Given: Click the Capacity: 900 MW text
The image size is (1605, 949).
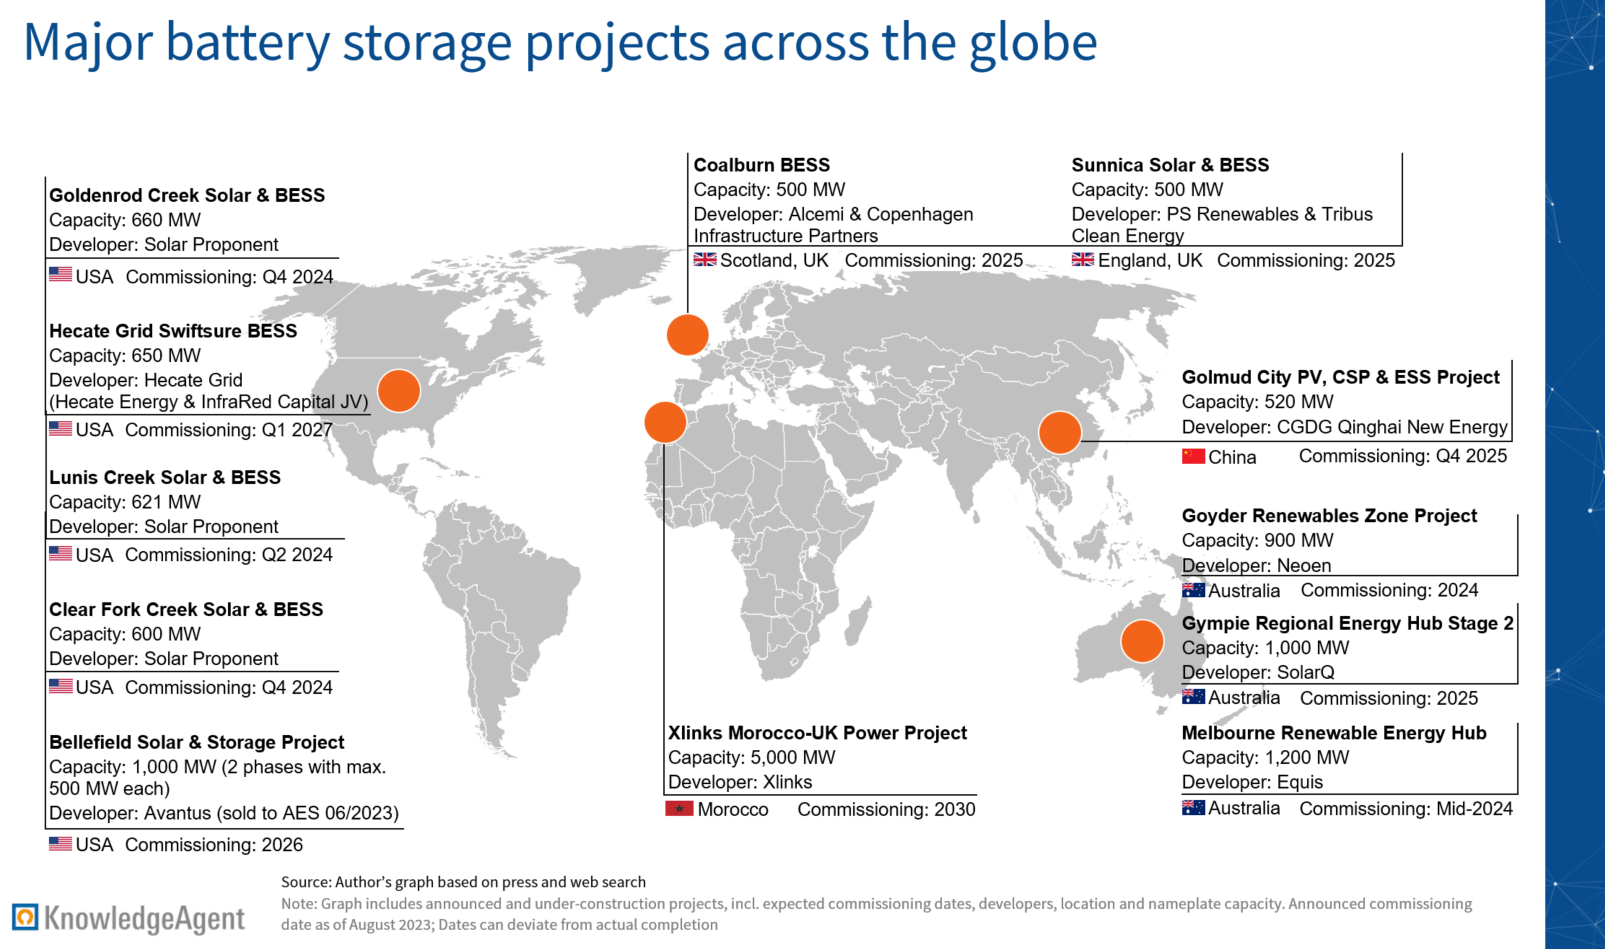Looking at the screenshot, I should tap(1258, 541).
